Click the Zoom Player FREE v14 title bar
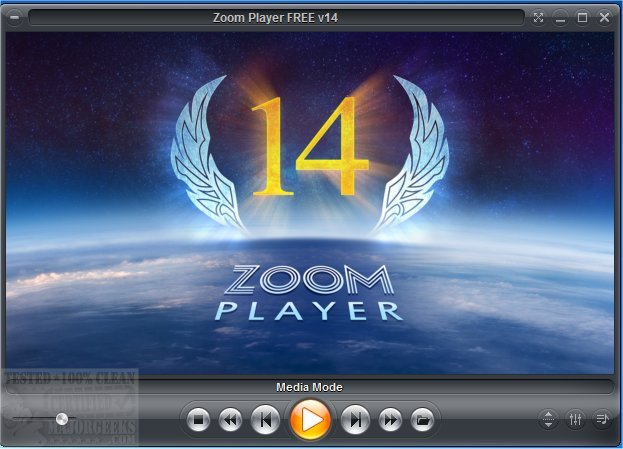Image resolution: width=623 pixels, height=449 pixels. click(276, 18)
